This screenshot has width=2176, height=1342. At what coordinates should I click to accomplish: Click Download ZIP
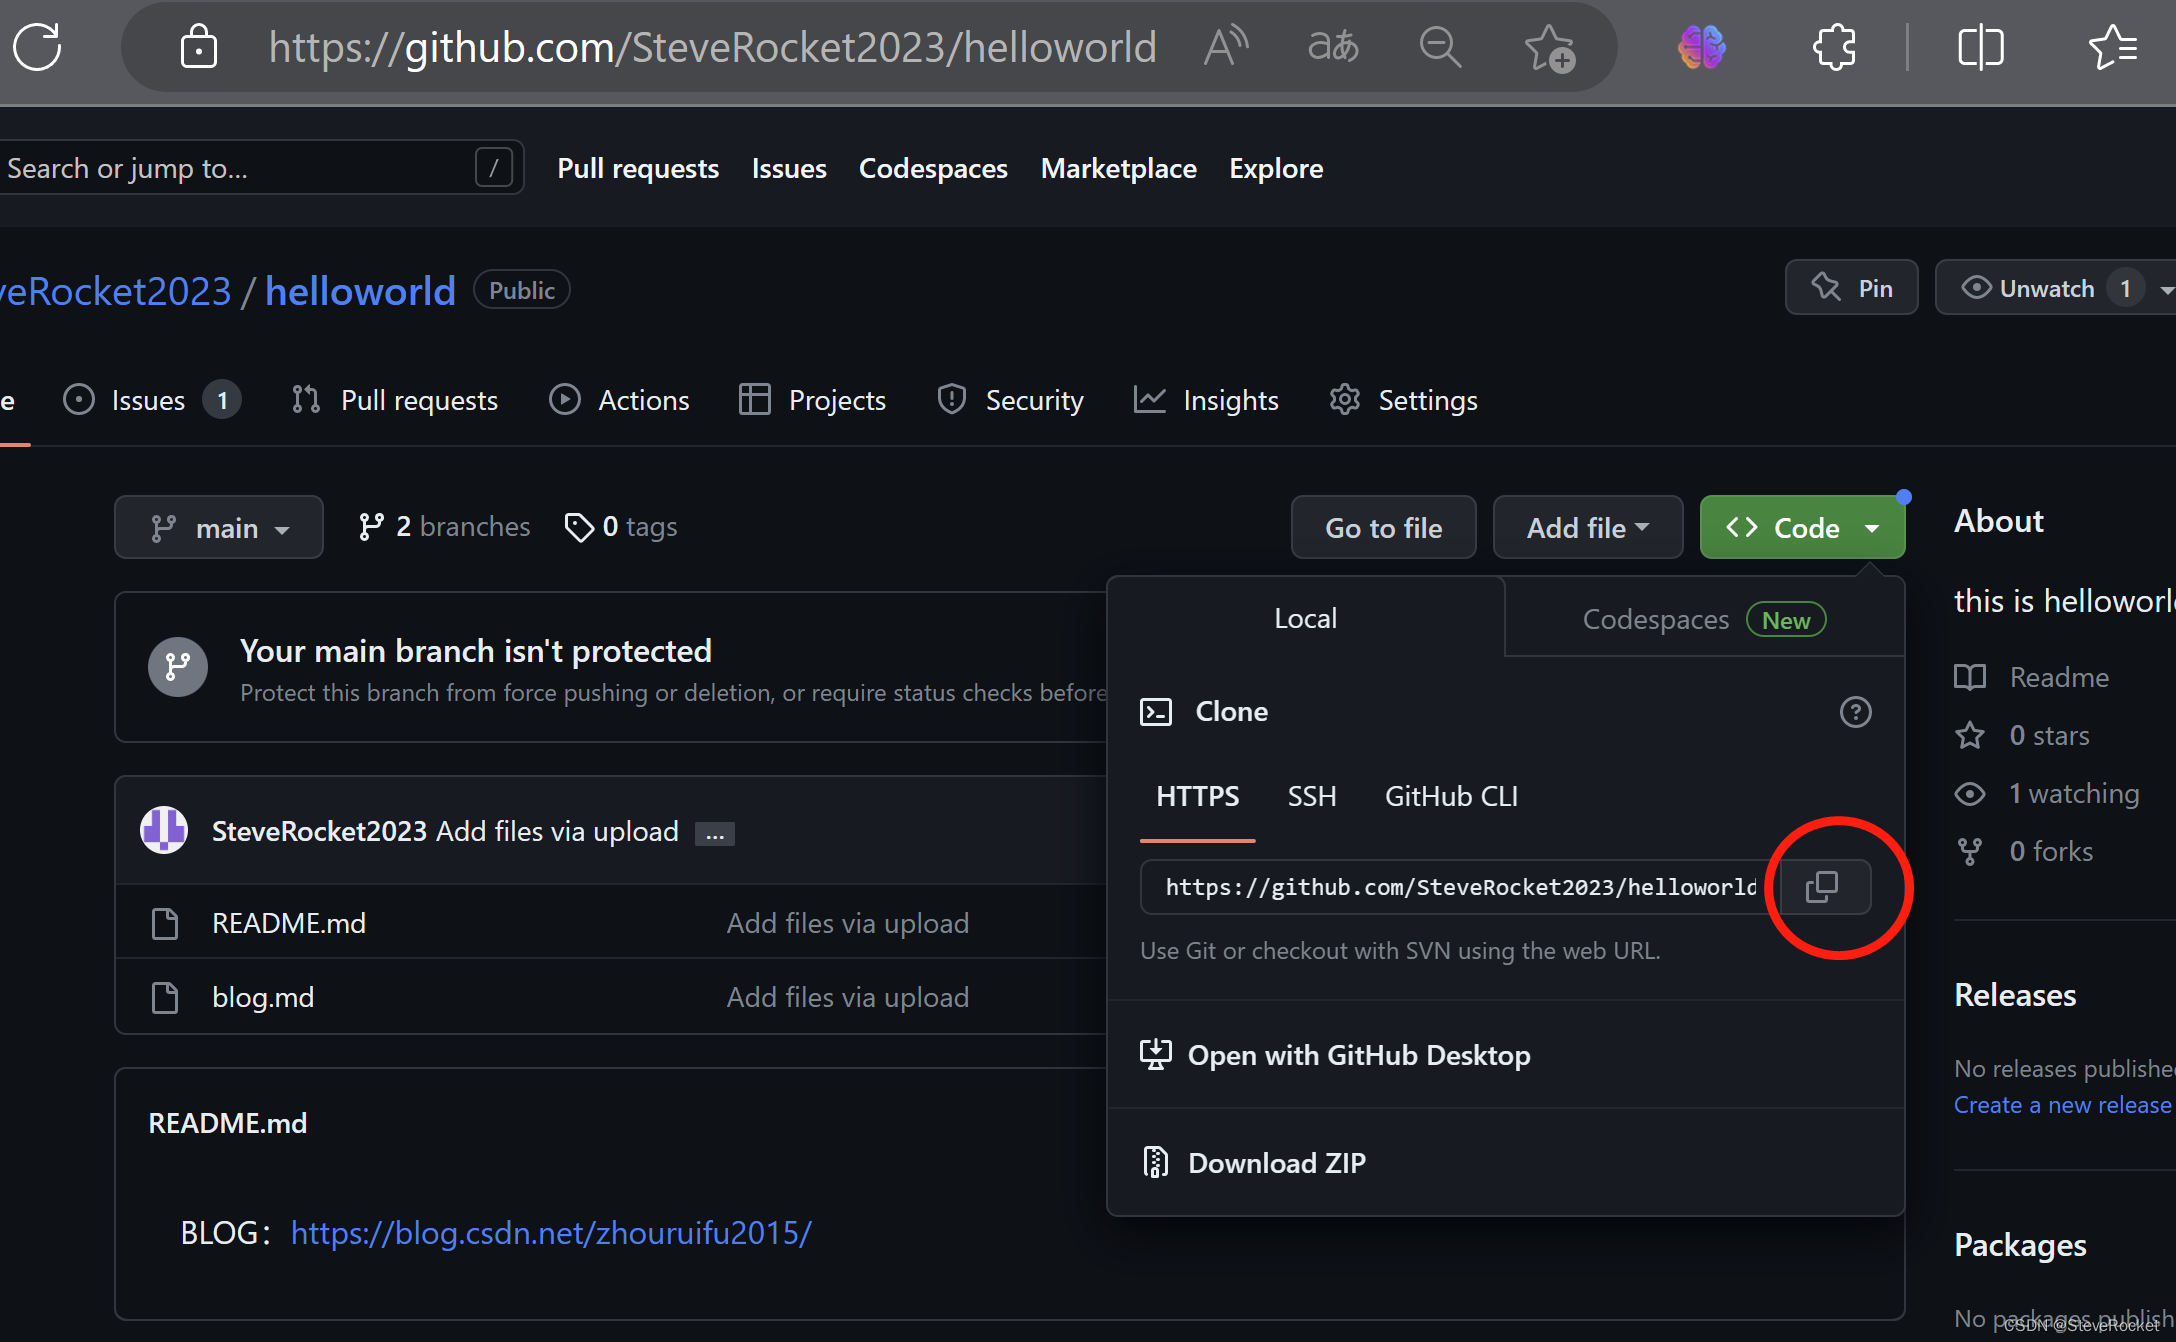click(1276, 1163)
